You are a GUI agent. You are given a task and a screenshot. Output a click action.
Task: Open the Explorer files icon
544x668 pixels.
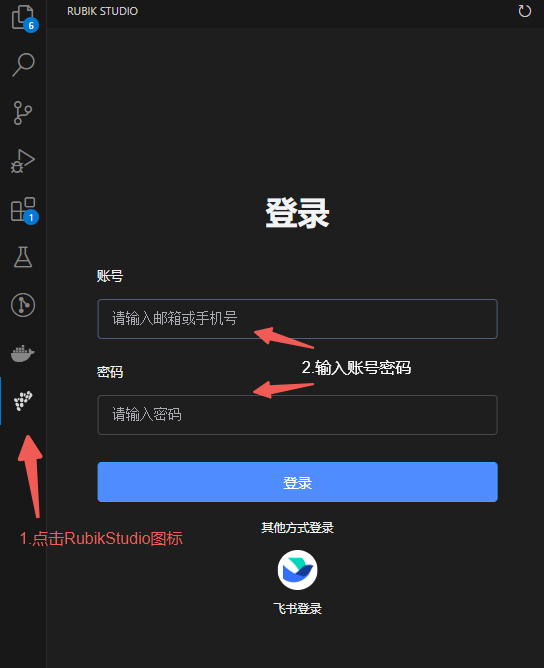pos(23,18)
